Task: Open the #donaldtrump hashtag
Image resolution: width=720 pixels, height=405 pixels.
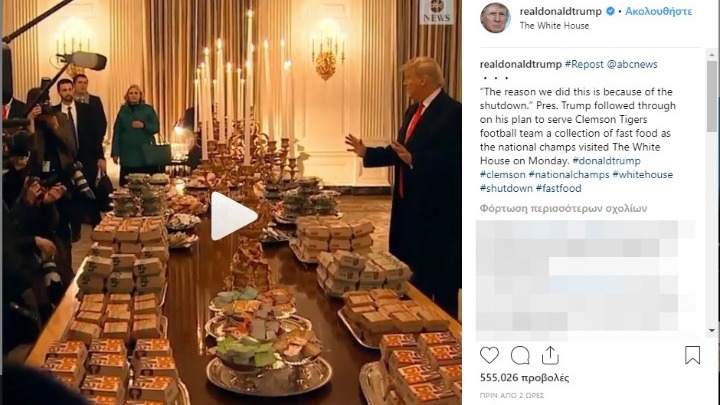Action: pos(607,161)
